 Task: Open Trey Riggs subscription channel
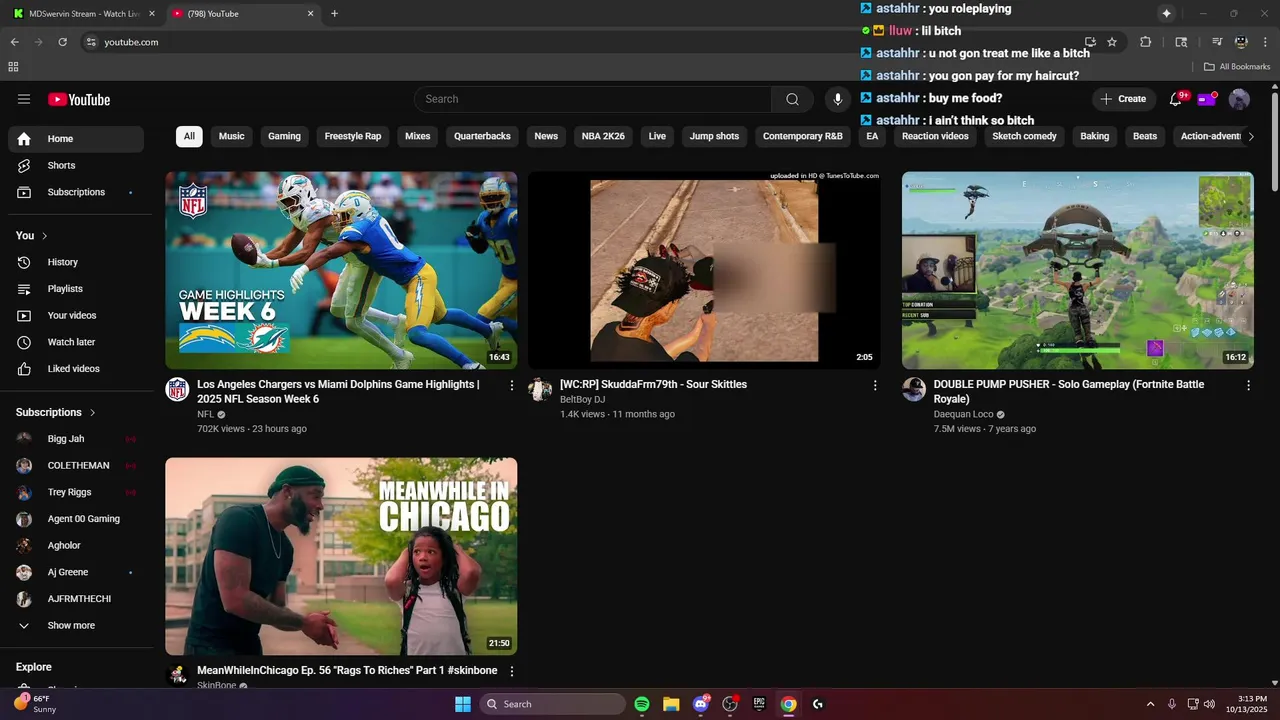[76, 492]
